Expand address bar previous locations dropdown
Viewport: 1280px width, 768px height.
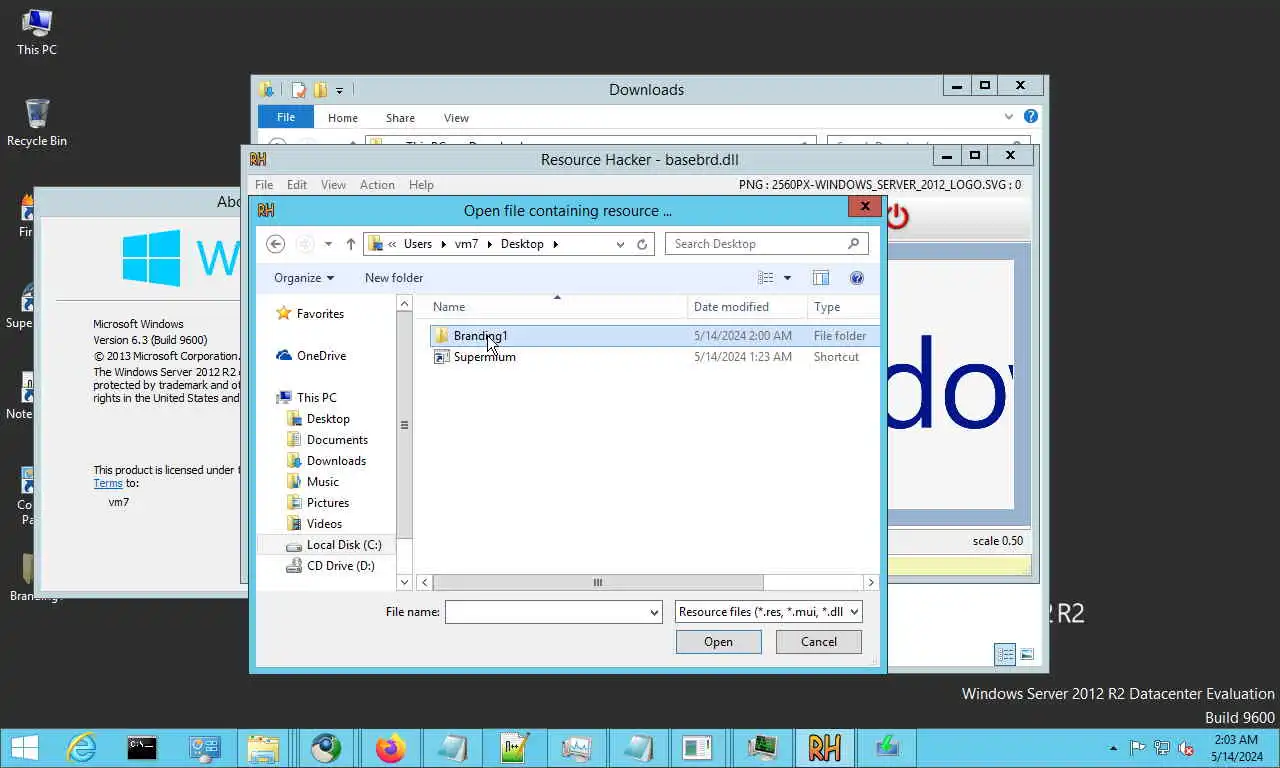click(620, 244)
